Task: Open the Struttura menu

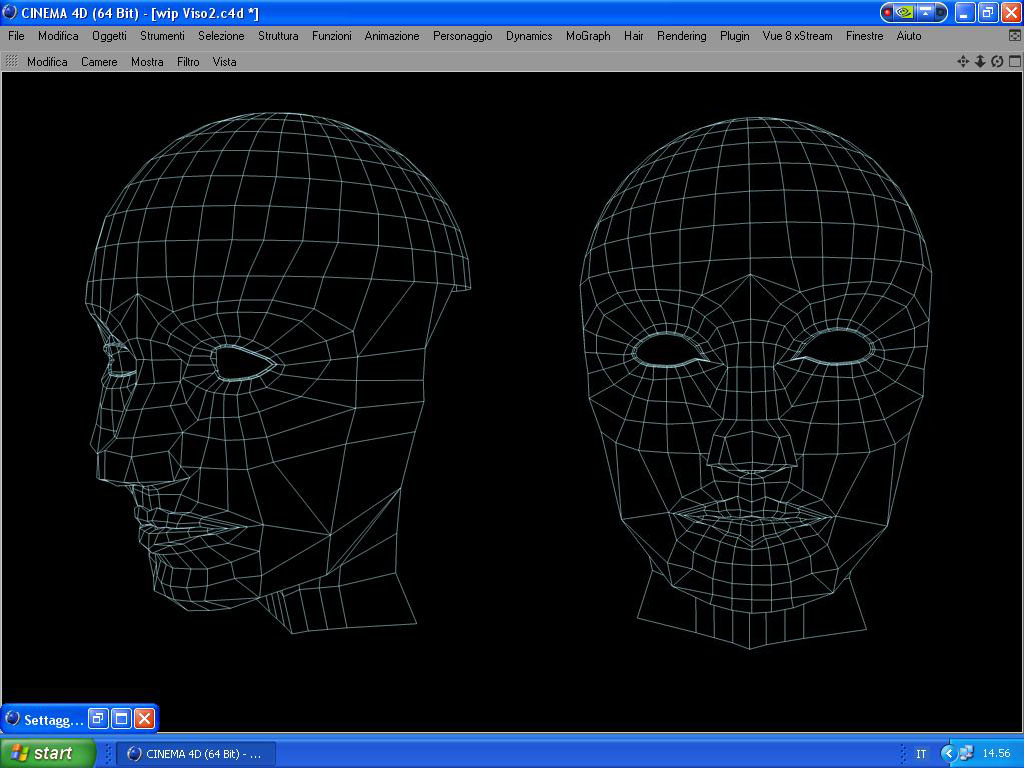Action: click(278, 36)
